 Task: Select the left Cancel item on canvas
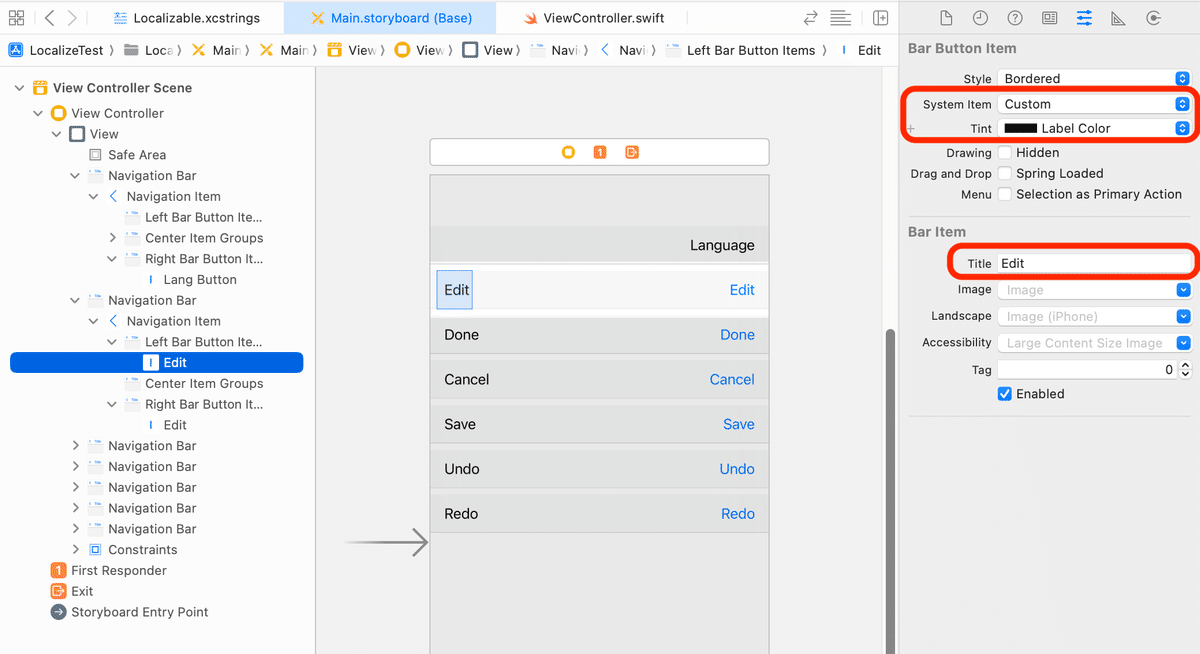pyautogui.click(x=467, y=379)
